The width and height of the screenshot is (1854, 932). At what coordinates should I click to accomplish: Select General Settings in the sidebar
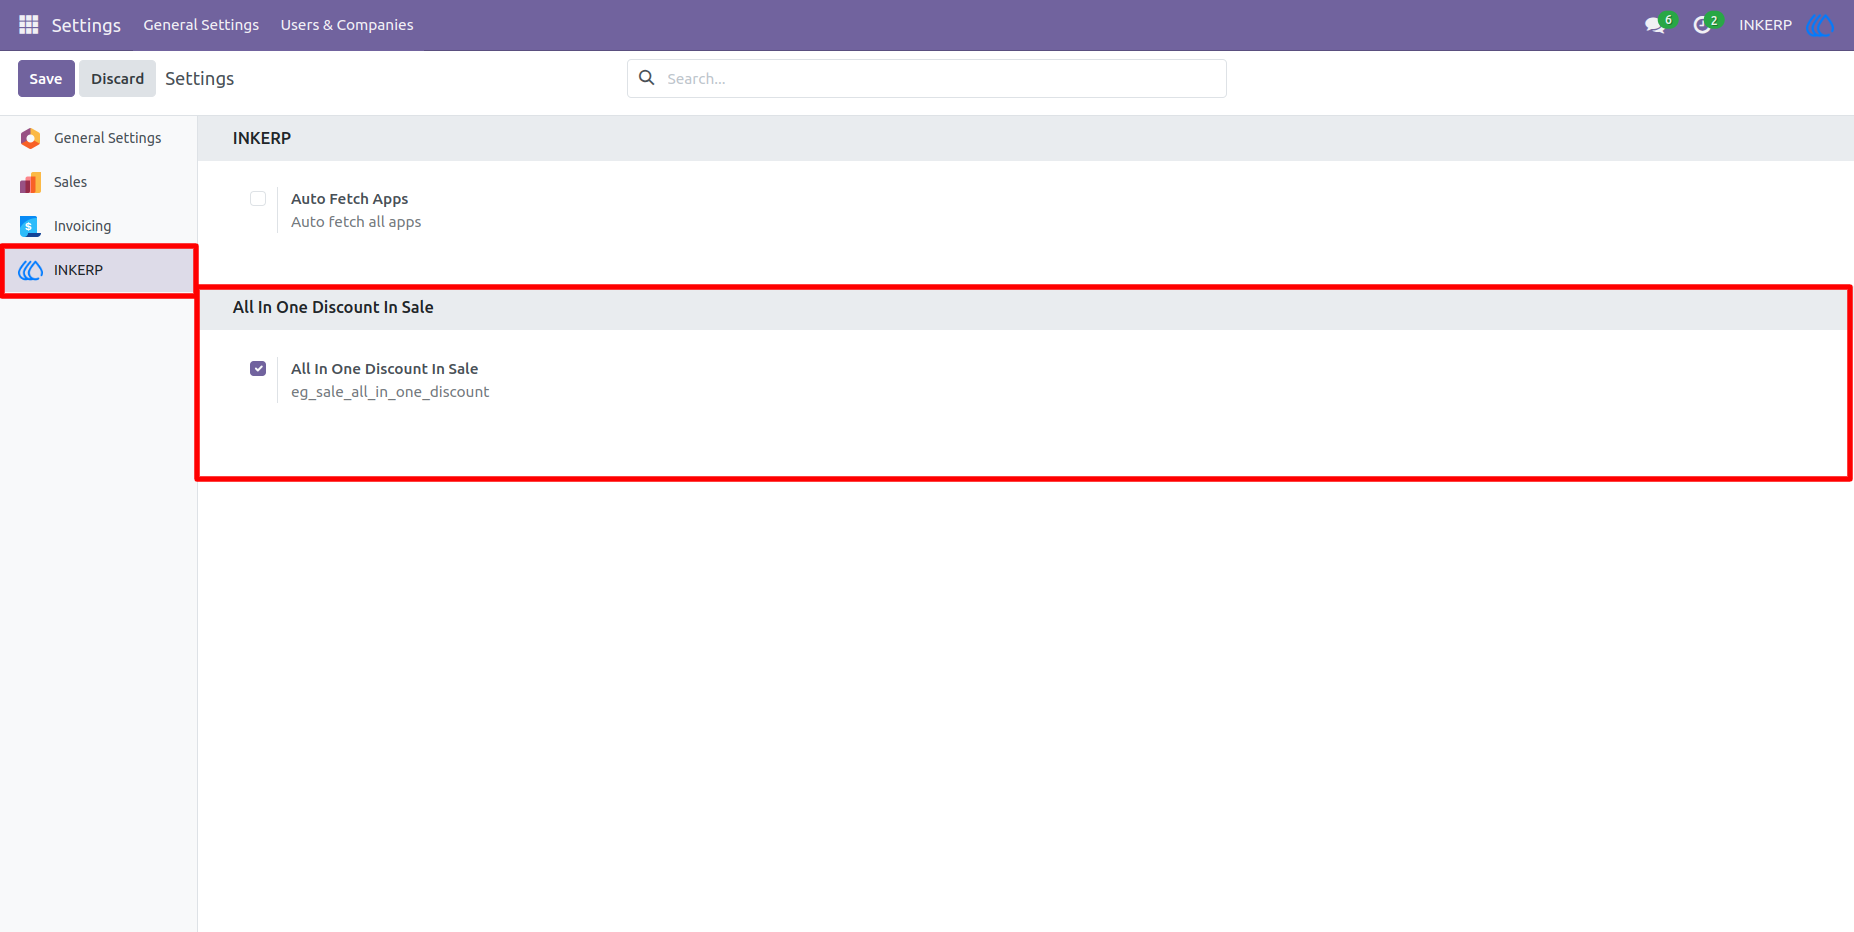98,138
